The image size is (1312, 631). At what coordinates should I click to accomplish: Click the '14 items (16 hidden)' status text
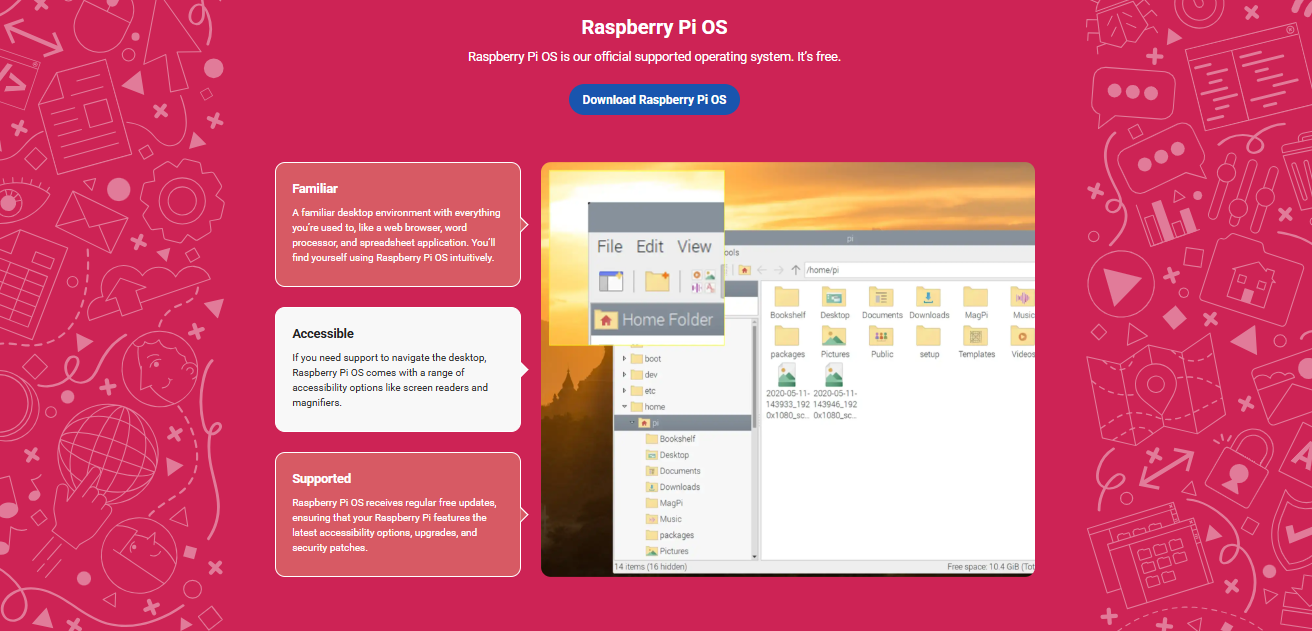(x=650, y=567)
